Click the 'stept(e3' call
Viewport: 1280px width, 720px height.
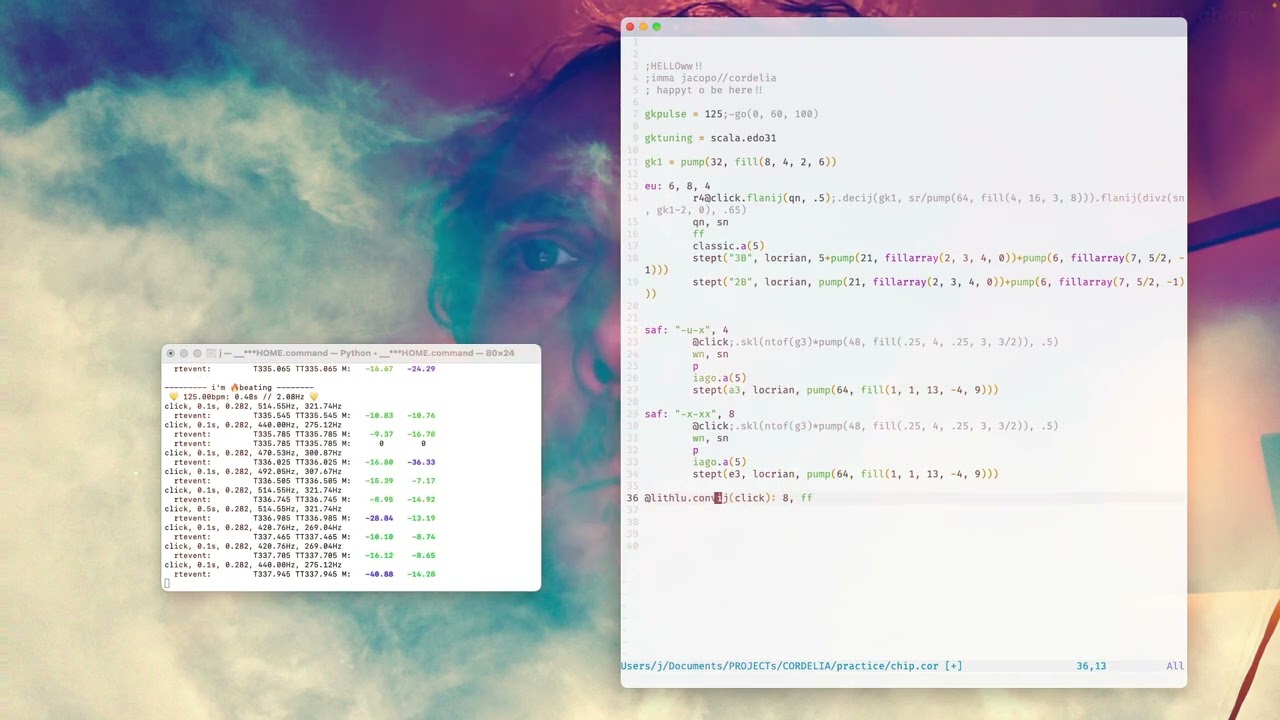point(719,474)
